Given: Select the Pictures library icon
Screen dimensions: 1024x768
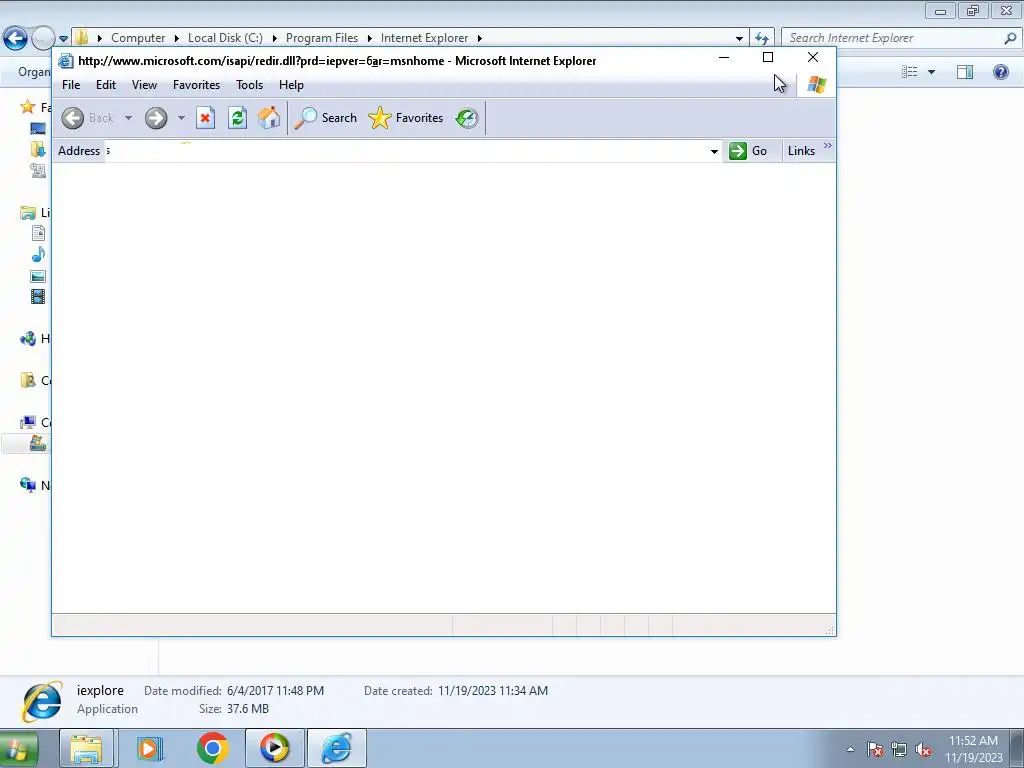Looking at the screenshot, I should [39, 276].
